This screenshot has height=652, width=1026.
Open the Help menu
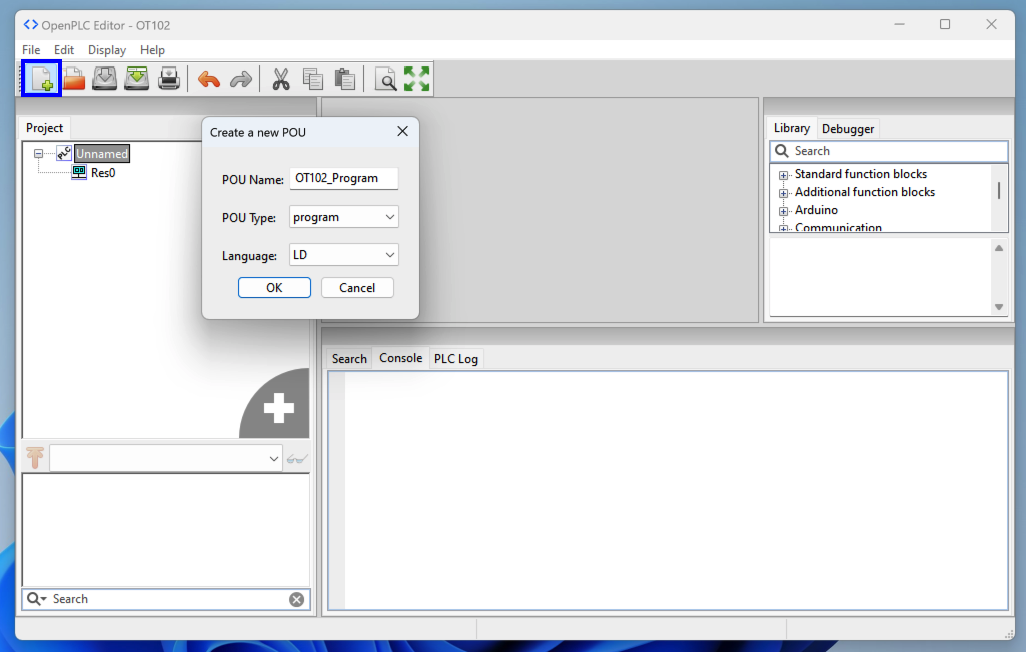pos(152,50)
